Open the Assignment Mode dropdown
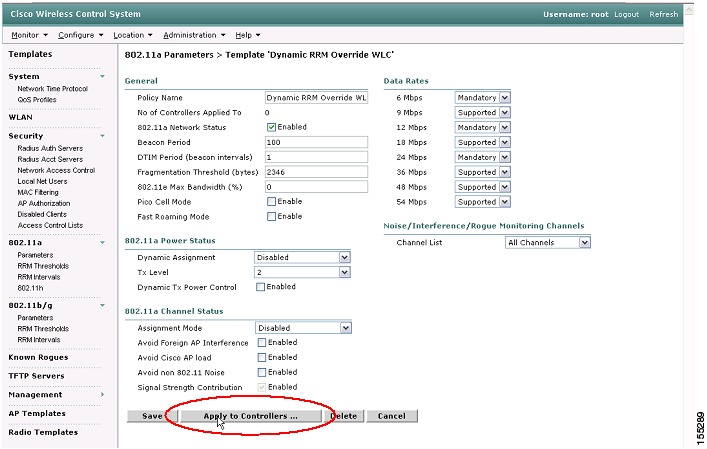The image size is (707, 449). [303, 328]
